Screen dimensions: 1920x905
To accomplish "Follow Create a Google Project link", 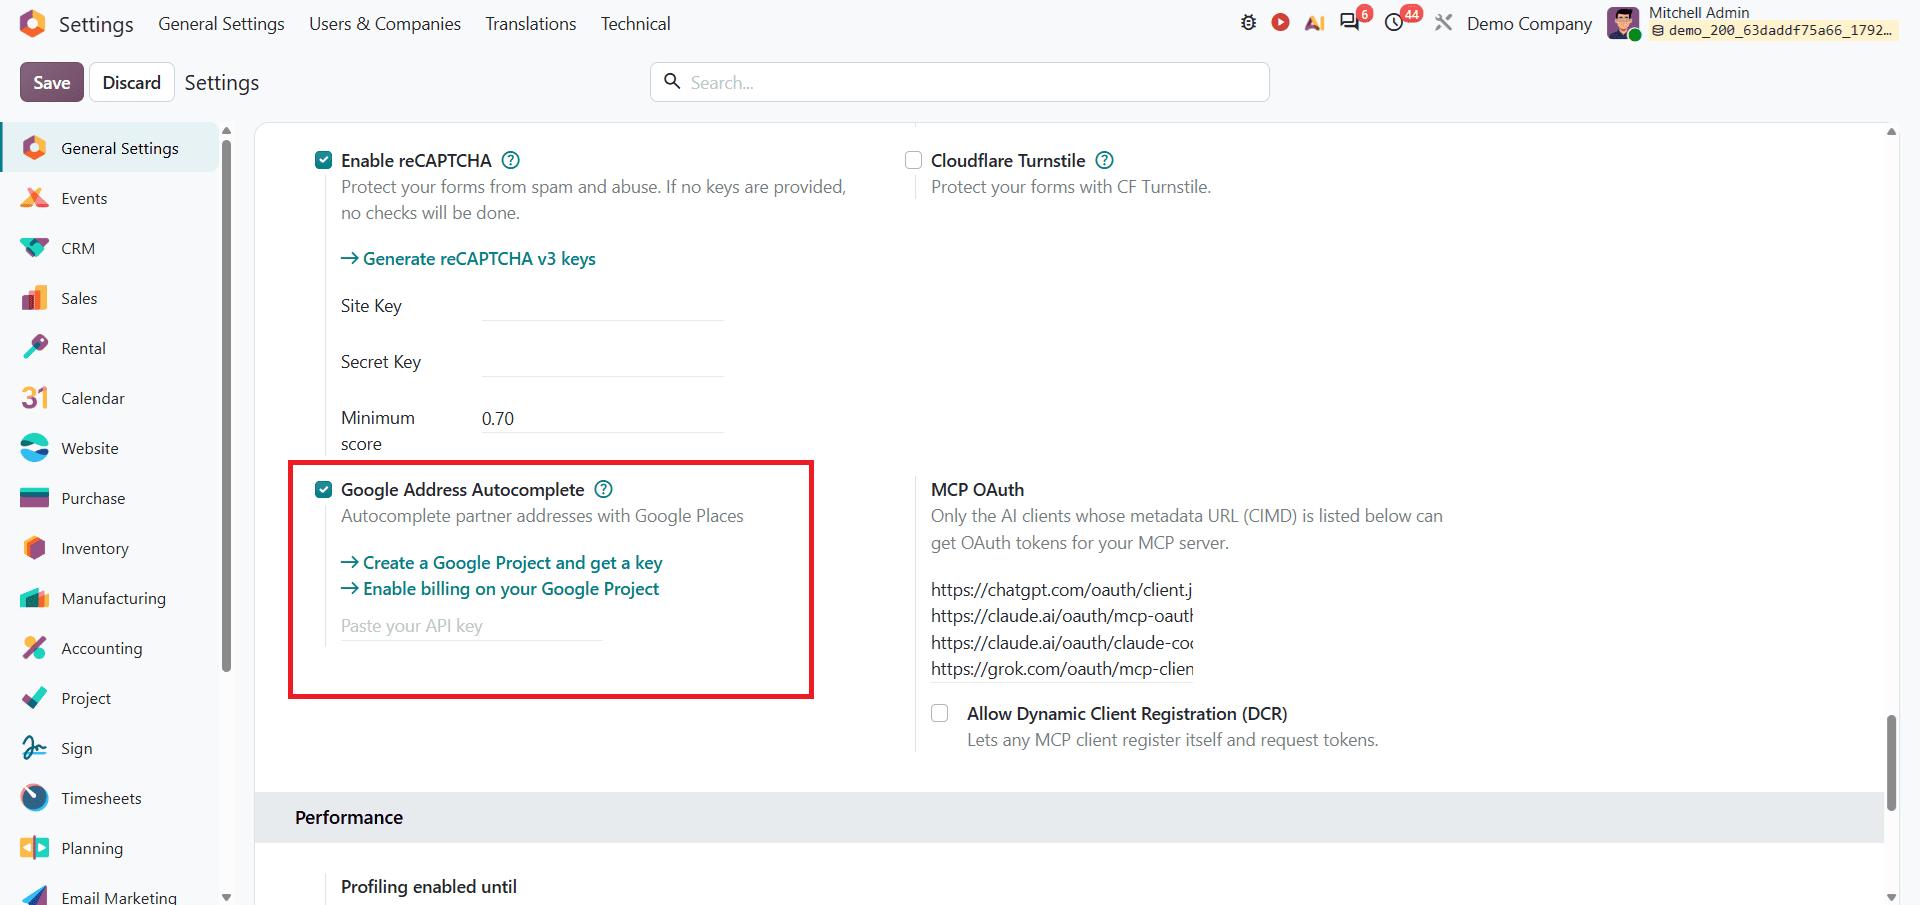I will click(502, 563).
